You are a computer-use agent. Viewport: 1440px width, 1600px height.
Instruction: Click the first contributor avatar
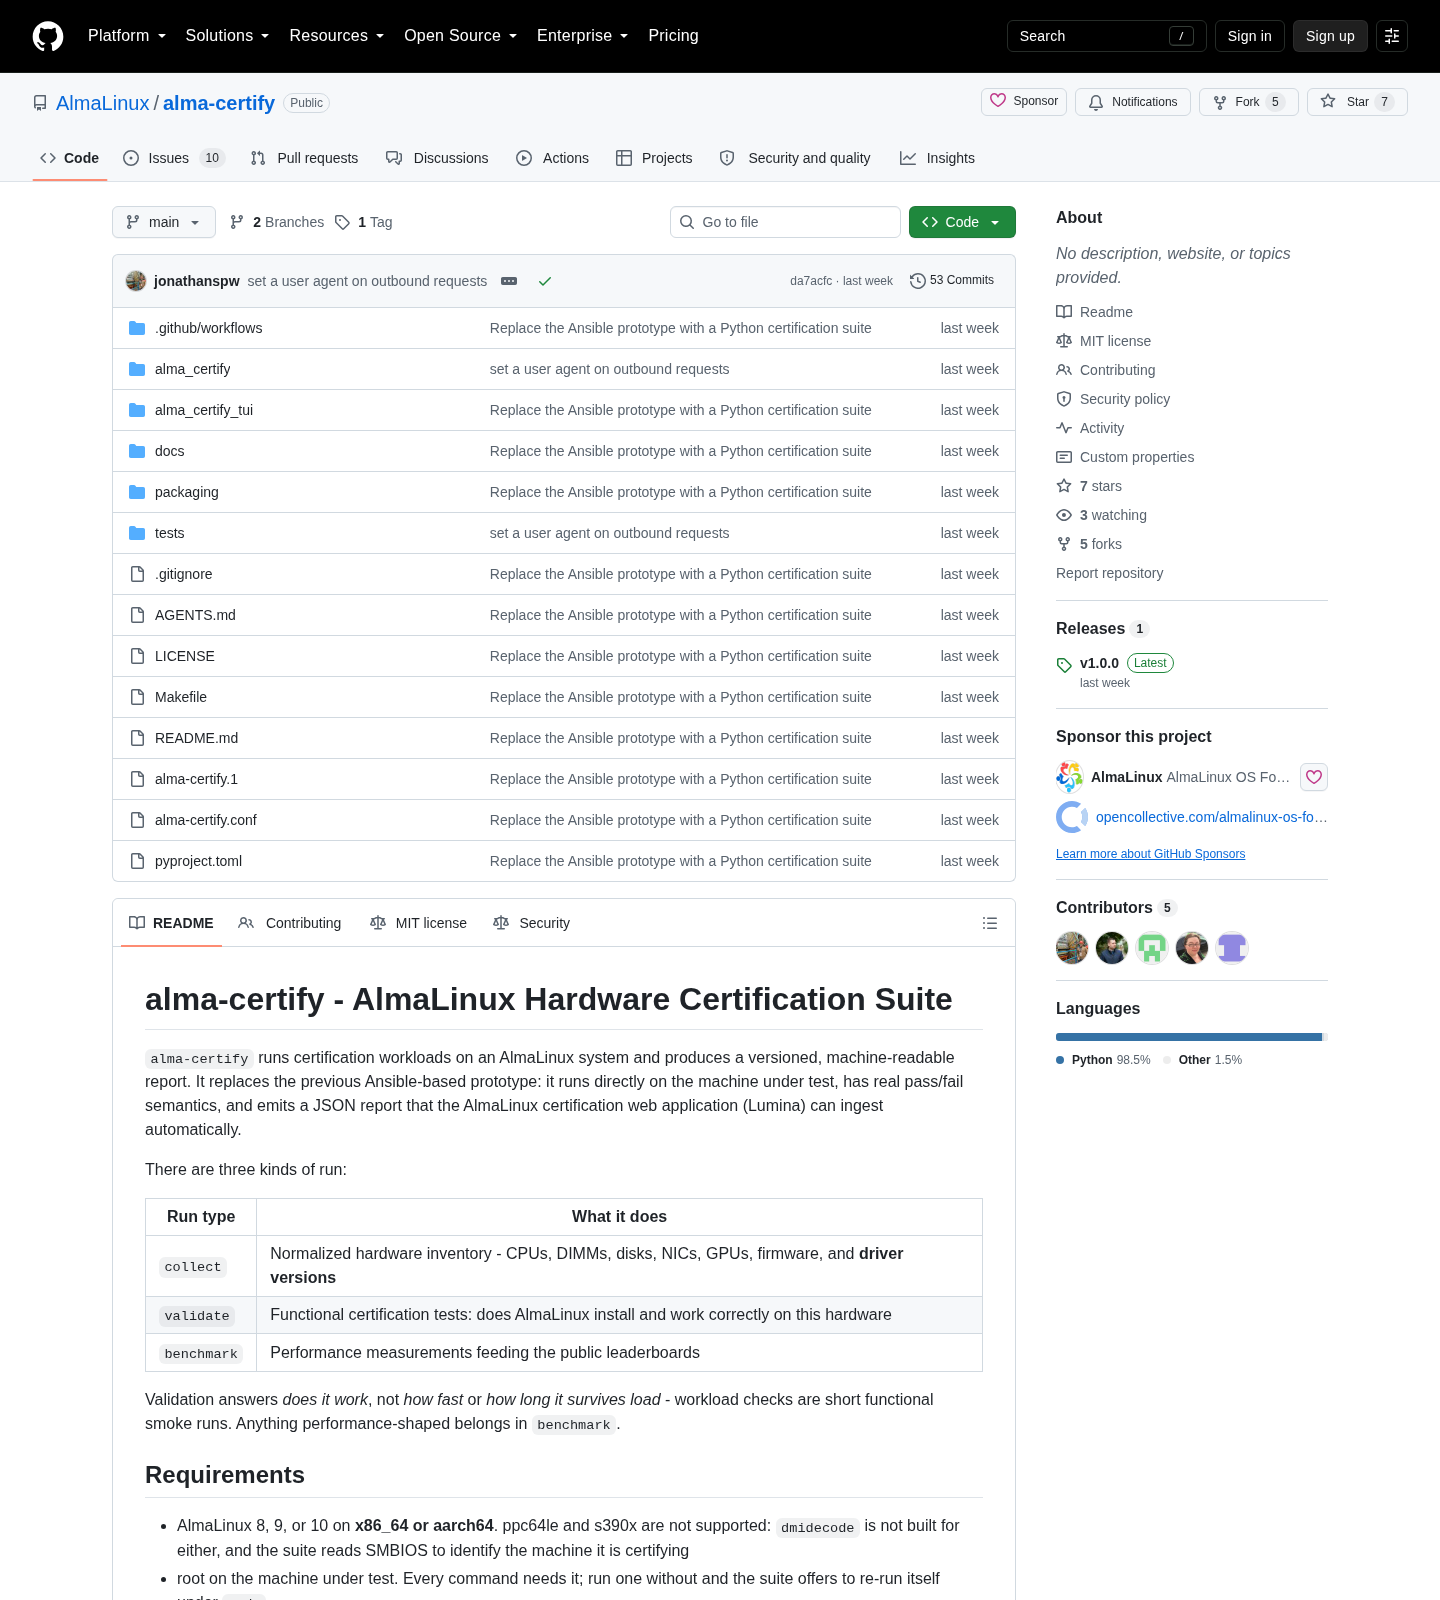tap(1072, 948)
